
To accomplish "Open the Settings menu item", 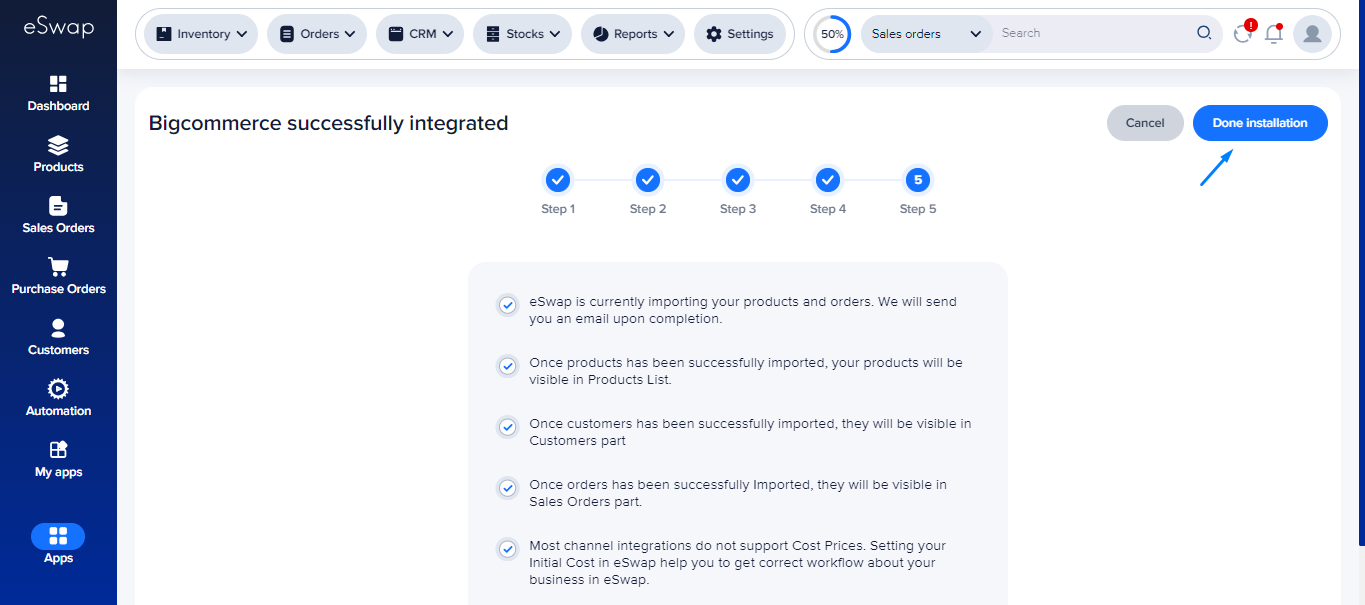I will pyautogui.click(x=739, y=34).
